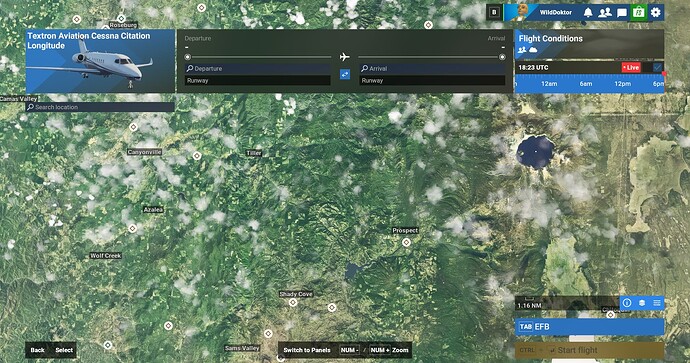Open the departure Runway dropdown
The height and width of the screenshot is (363, 690).
(257, 81)
